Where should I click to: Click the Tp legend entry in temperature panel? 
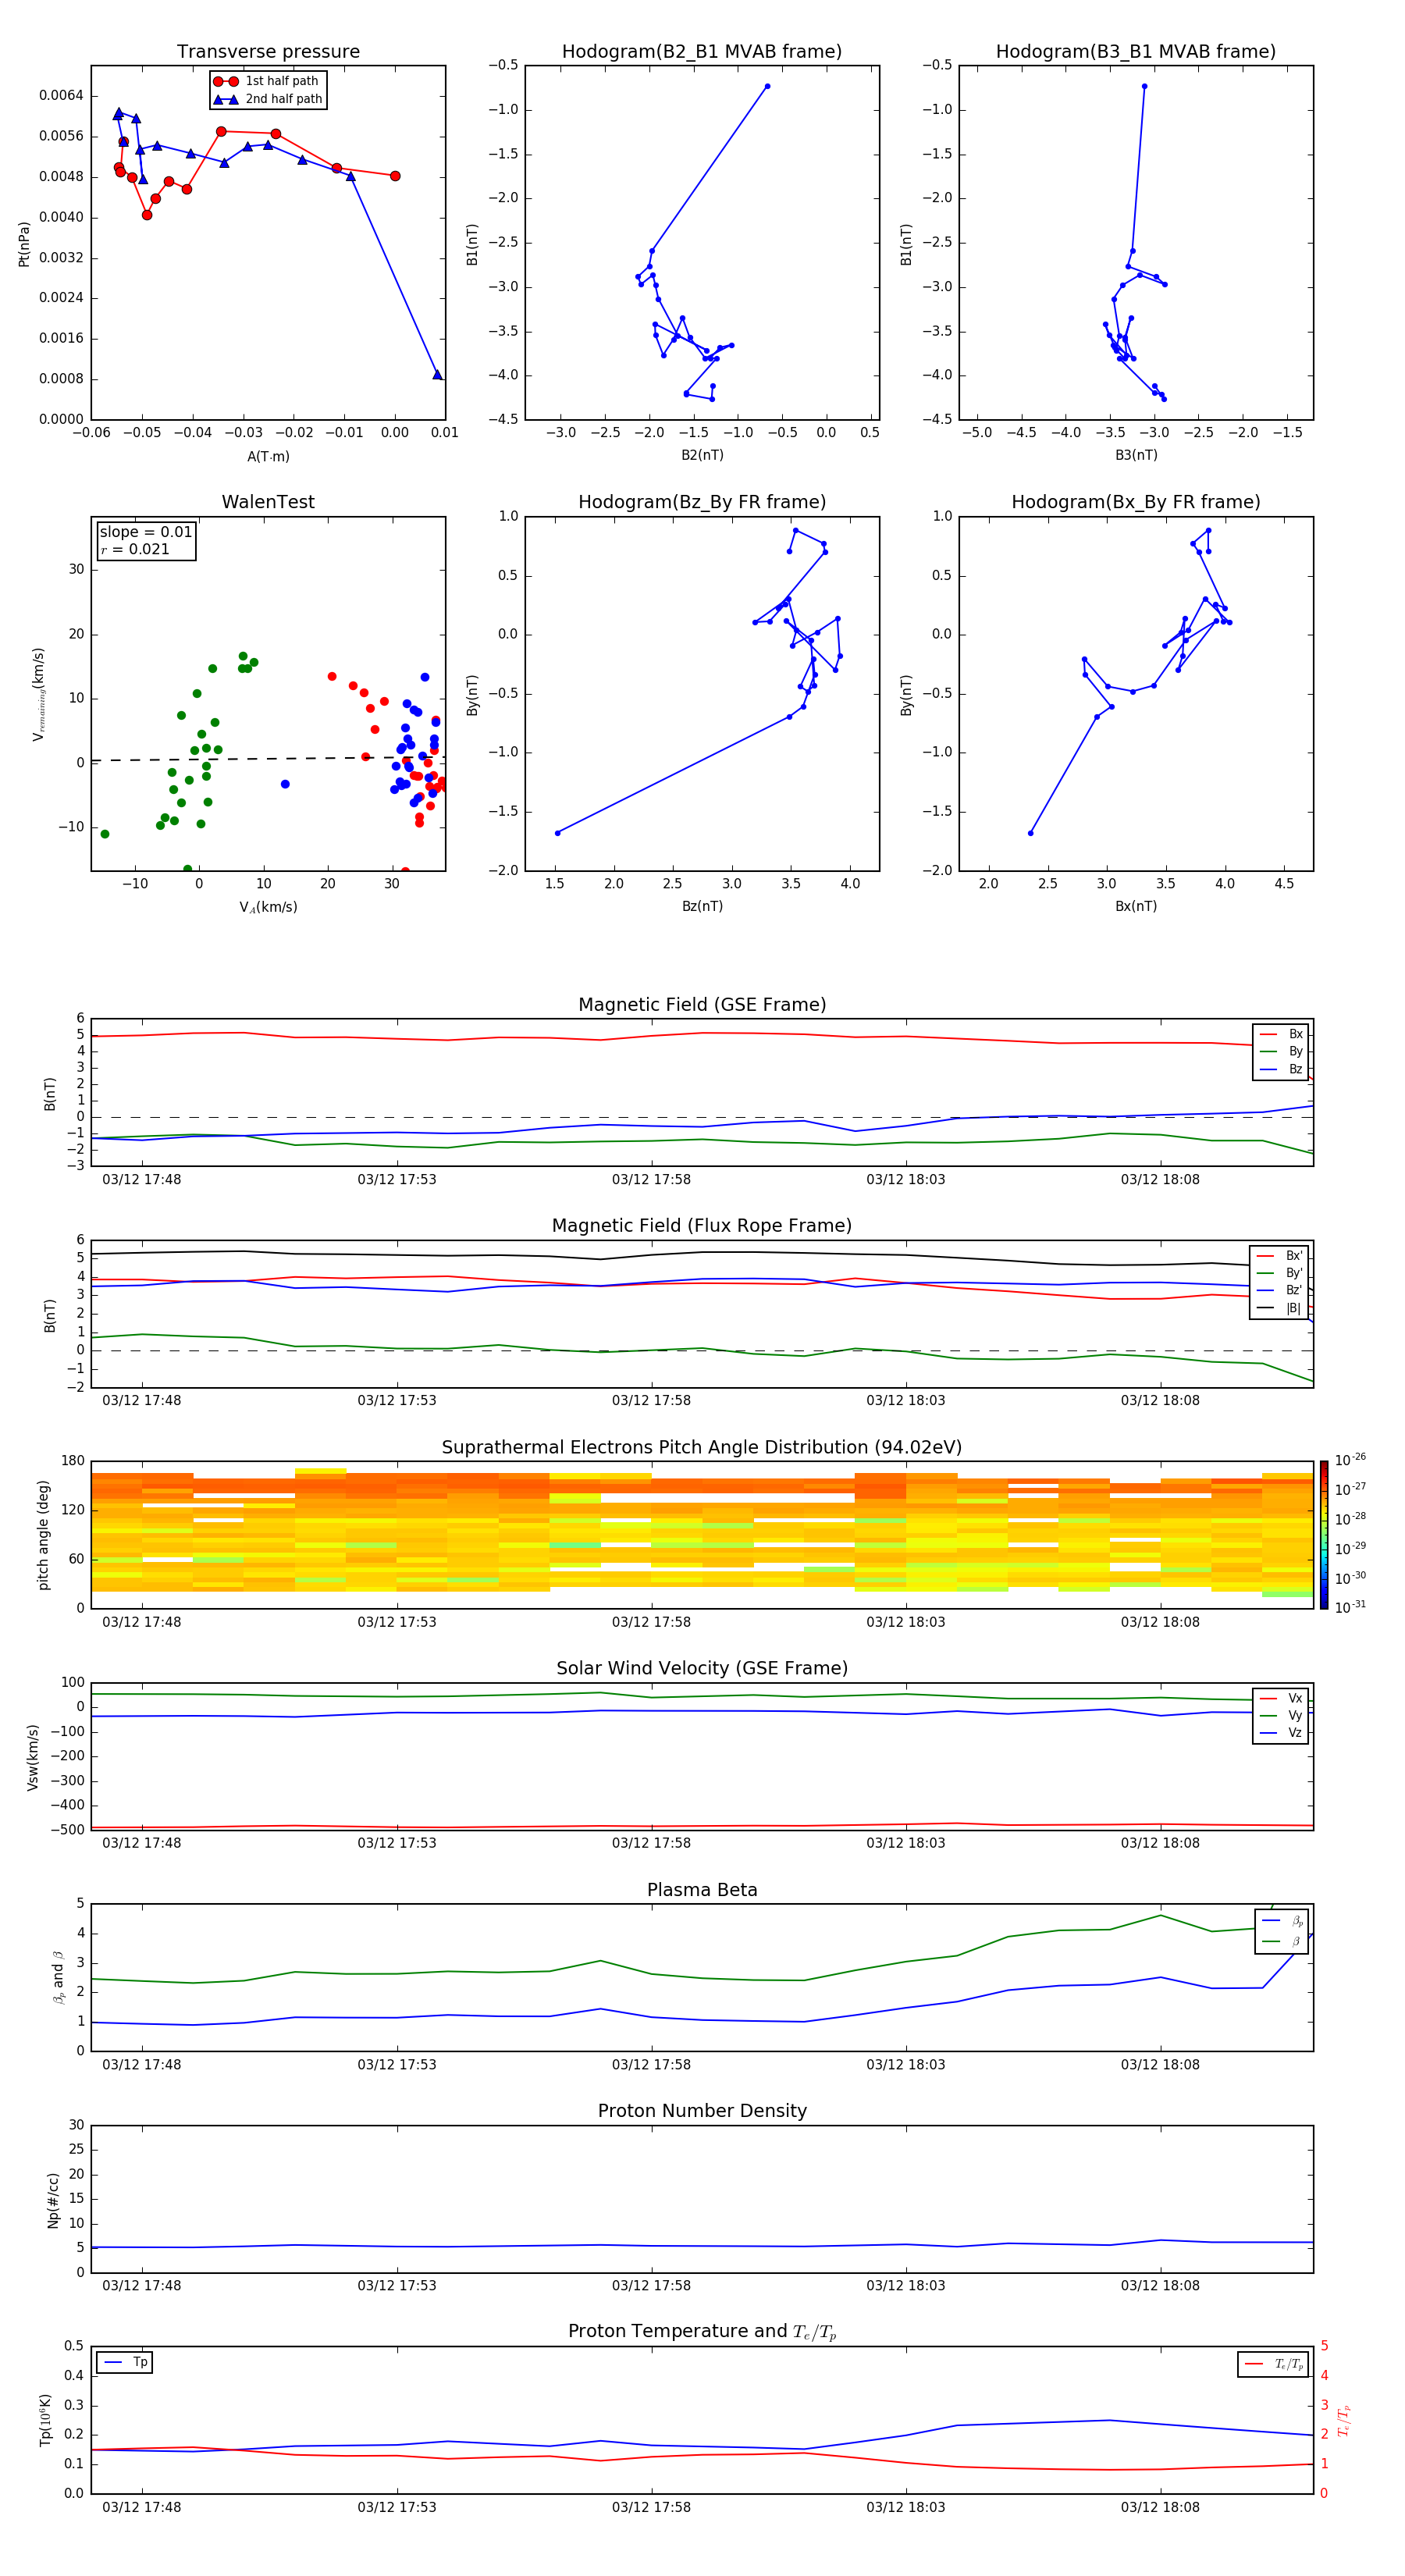click(x=125, y=2362)
